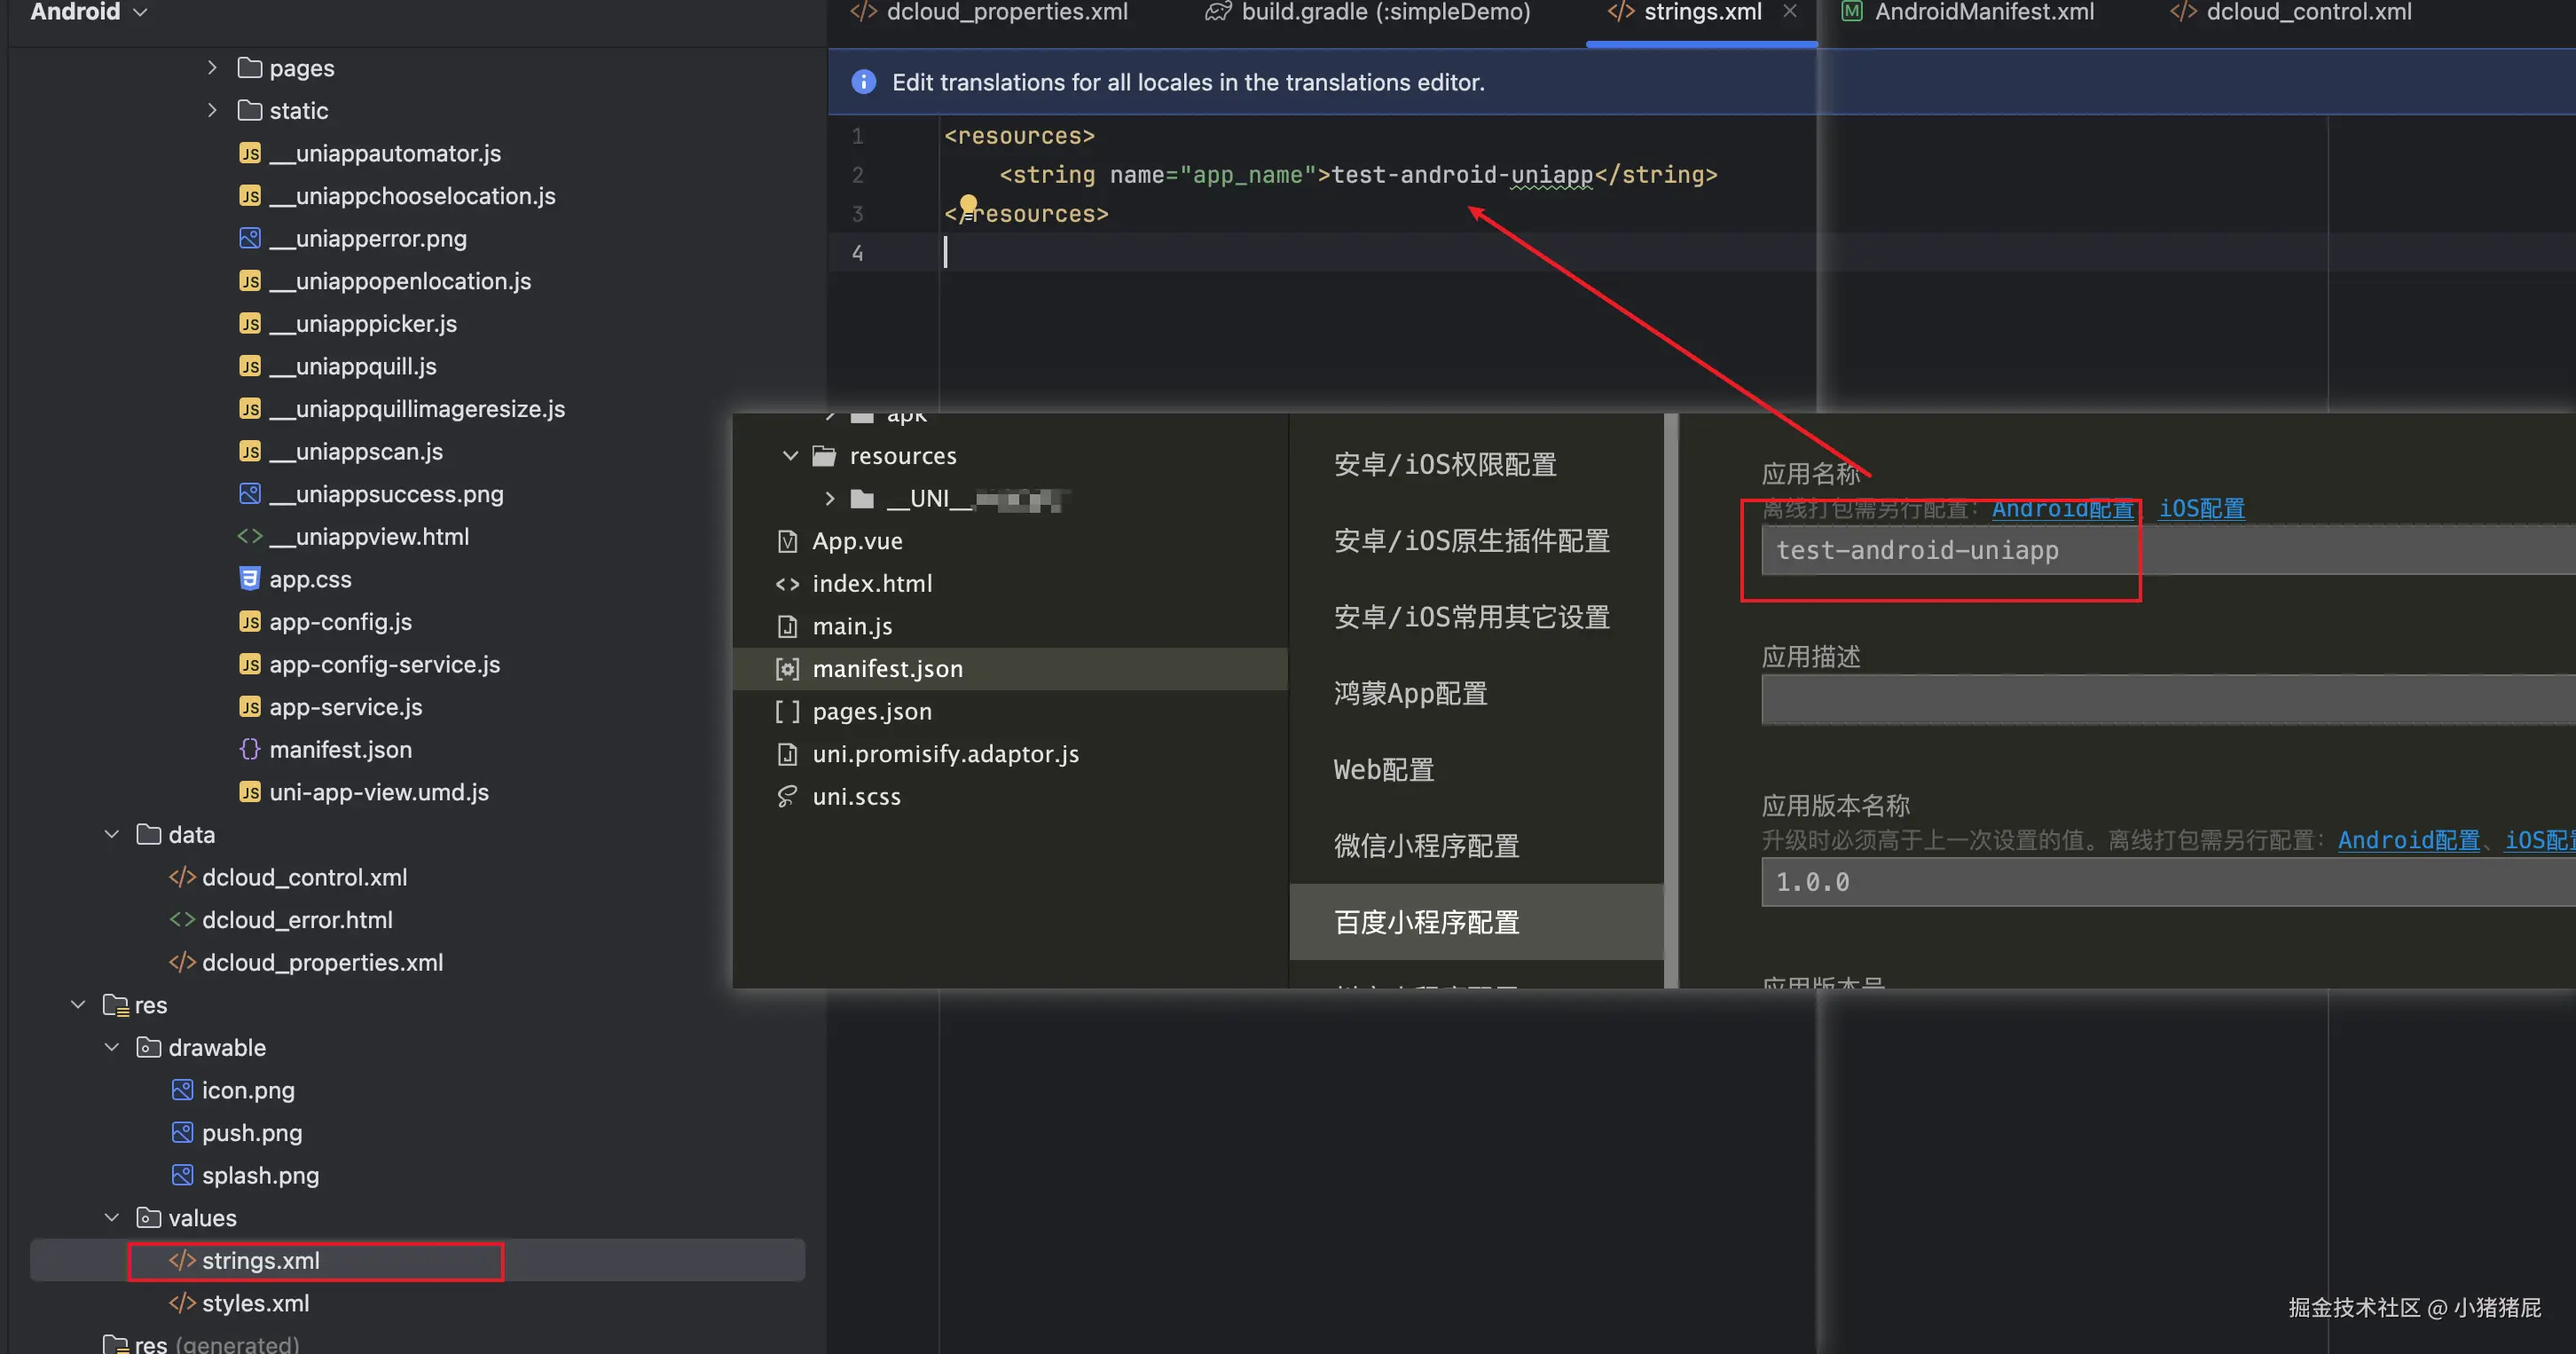Click the image icon of push.png
2576x1354 pixels.
[182, 1132]
